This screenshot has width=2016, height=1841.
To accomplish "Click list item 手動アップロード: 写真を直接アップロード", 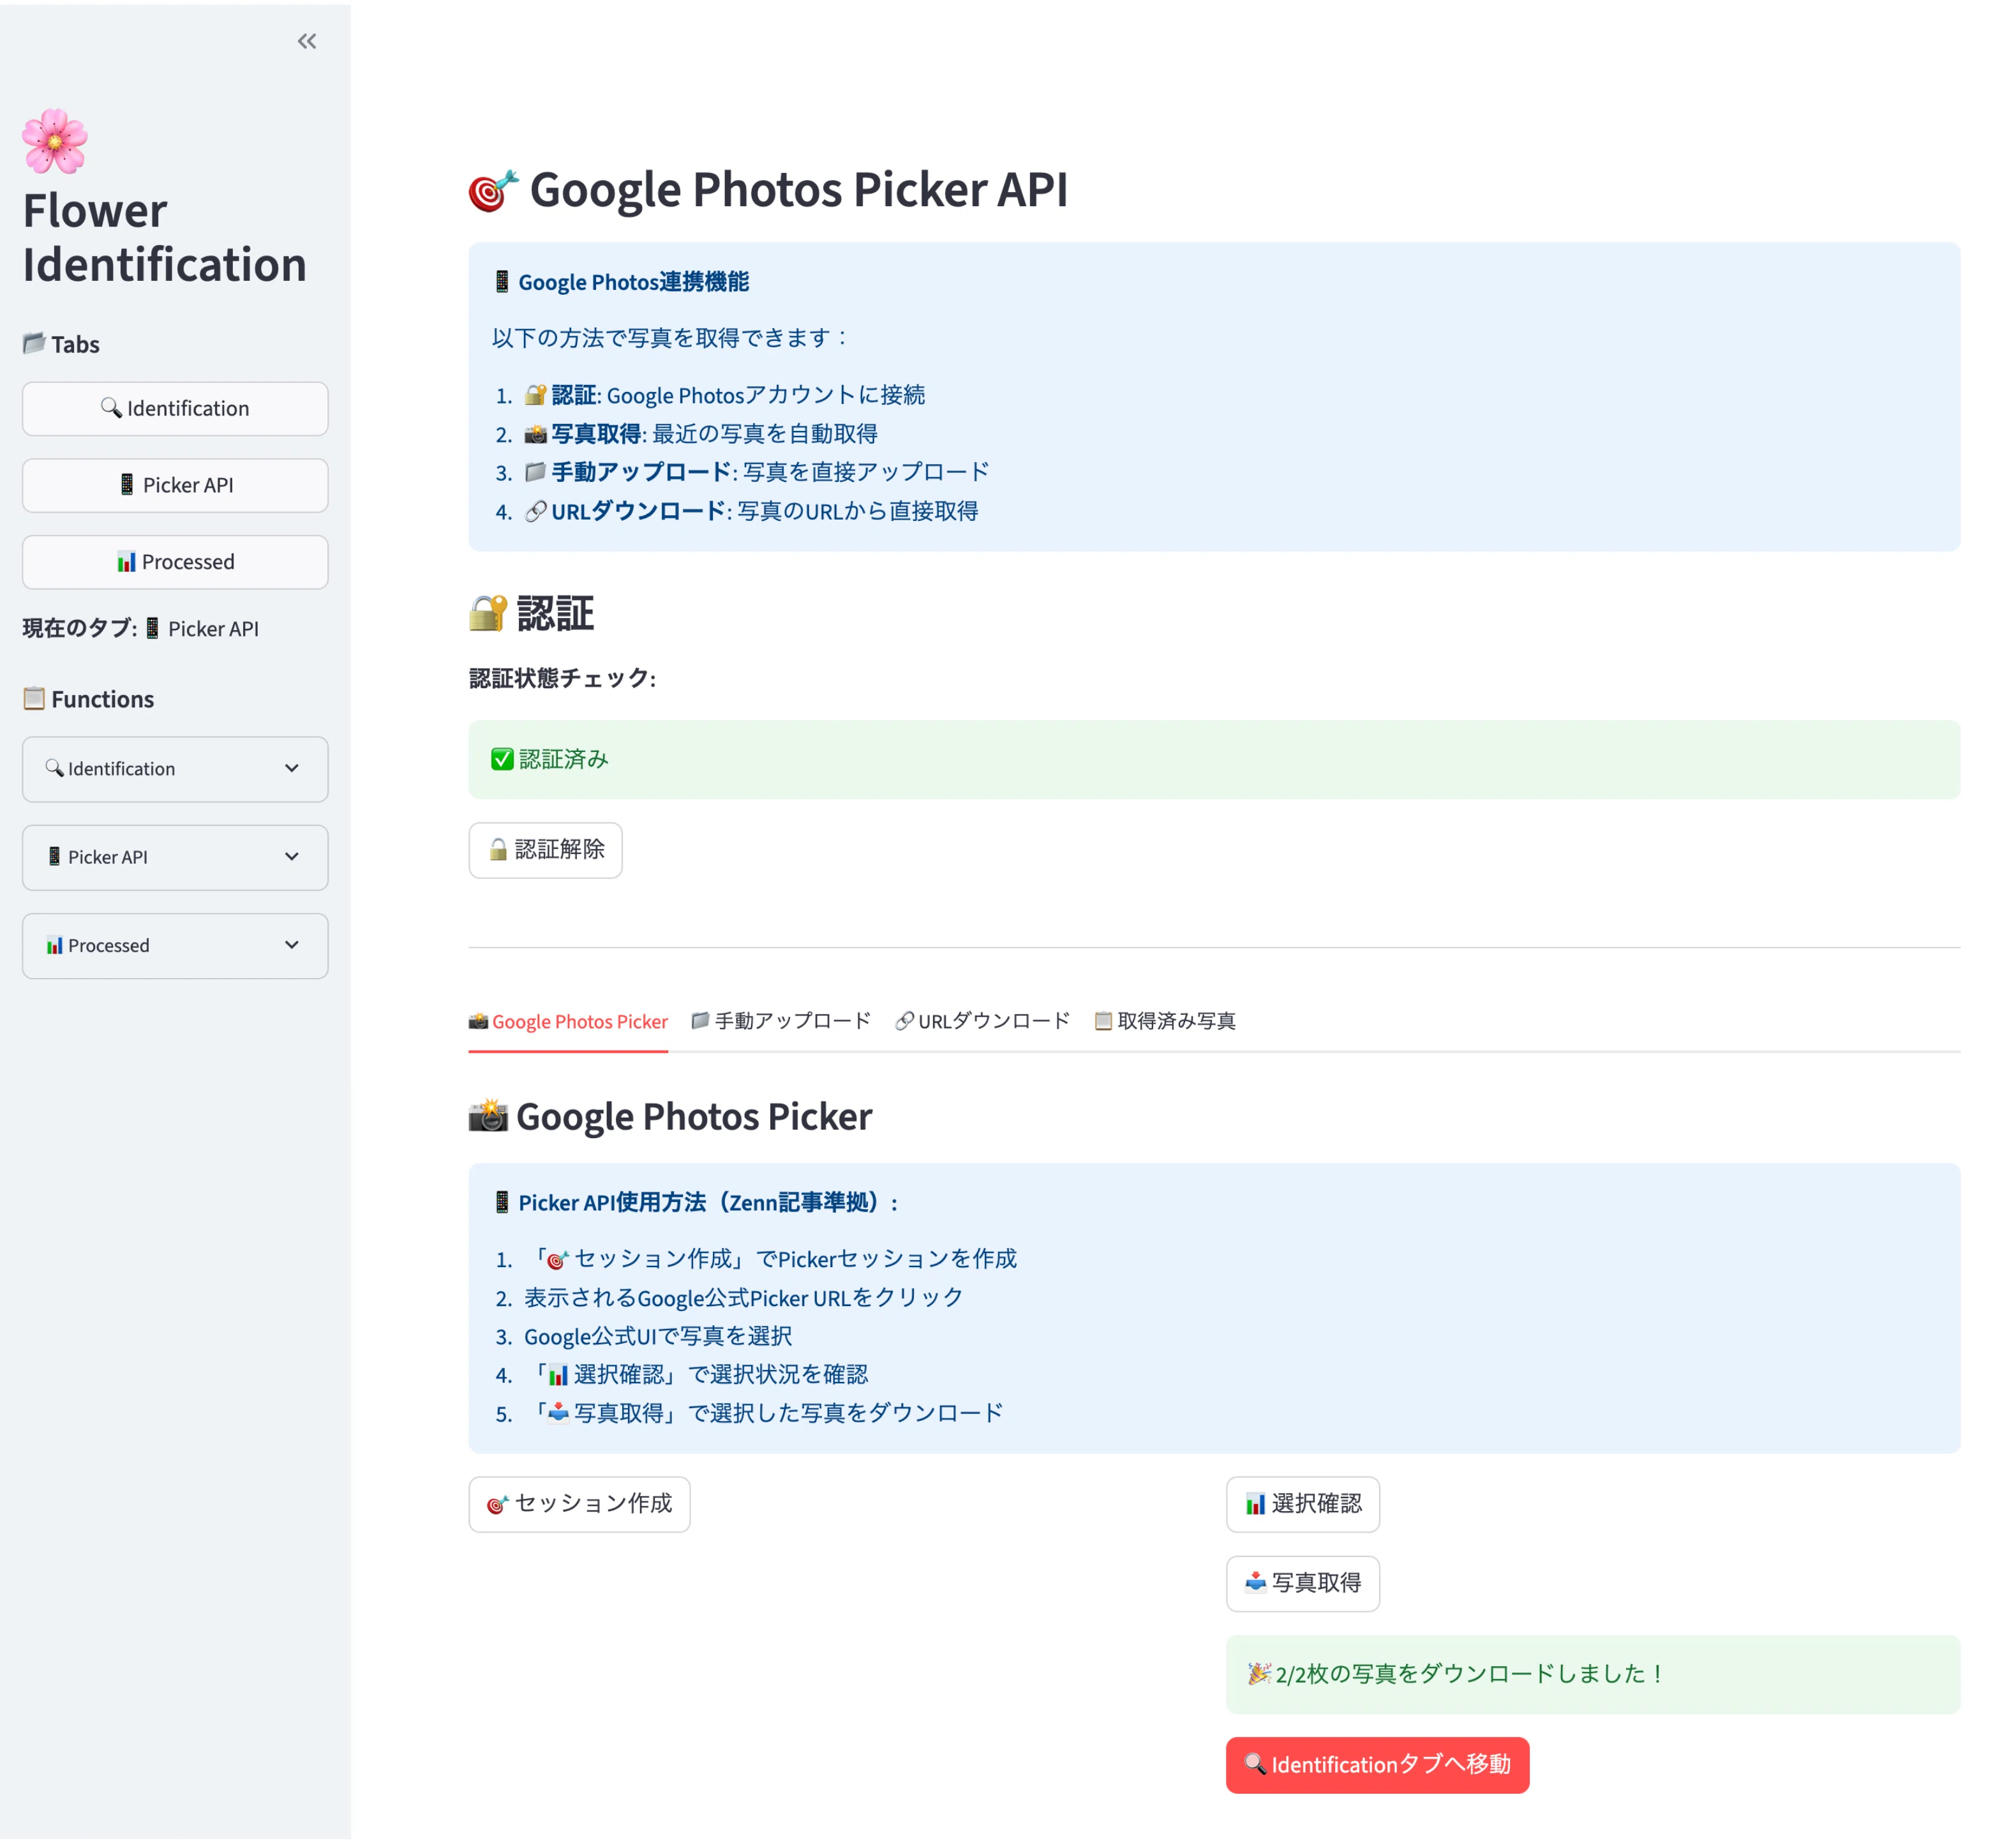I will pos(757,472).
